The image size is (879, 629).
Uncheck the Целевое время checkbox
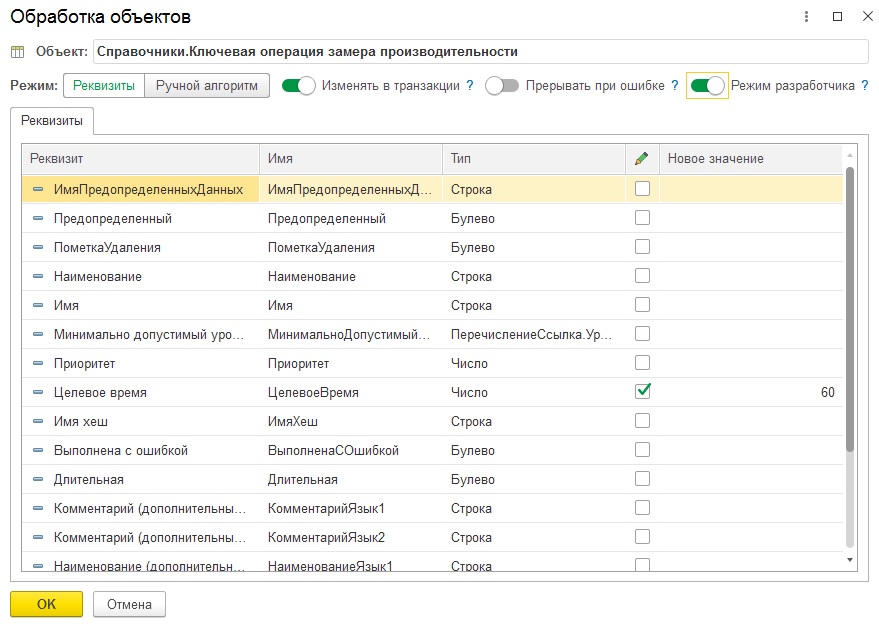(642, 392)
